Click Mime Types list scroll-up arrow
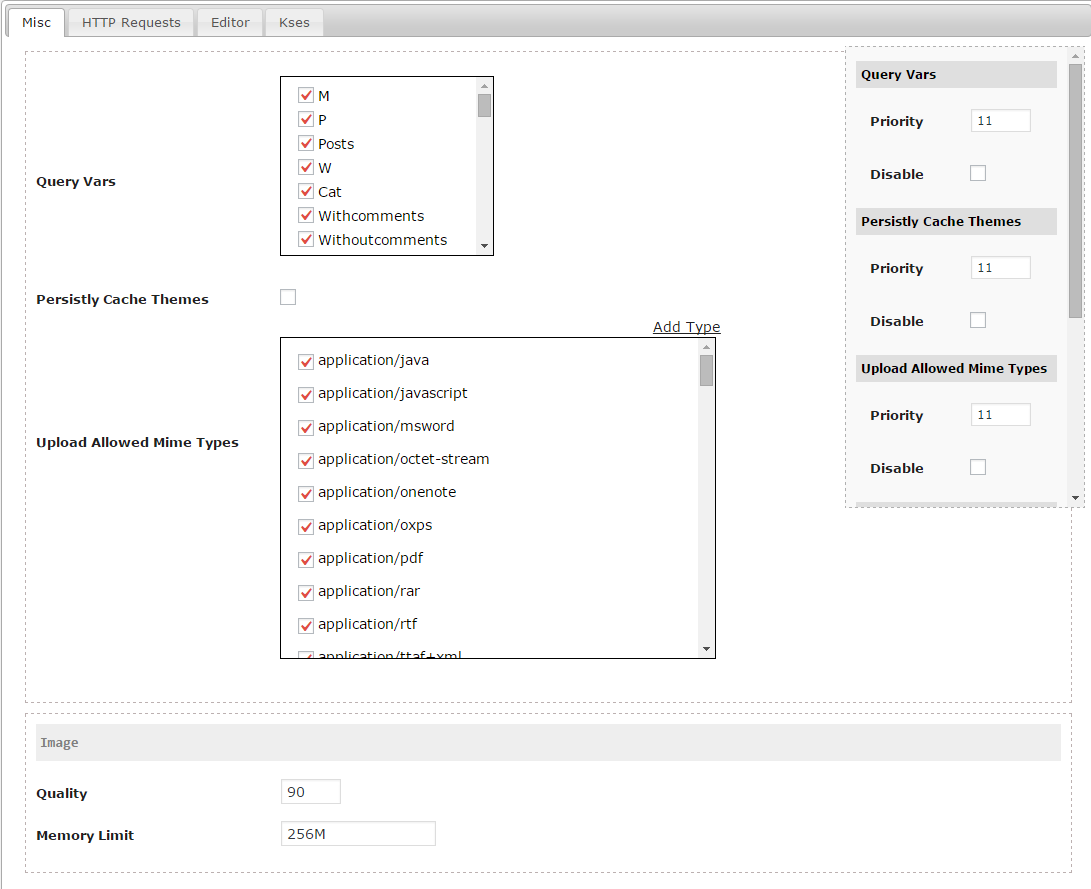 click(706, 347)
